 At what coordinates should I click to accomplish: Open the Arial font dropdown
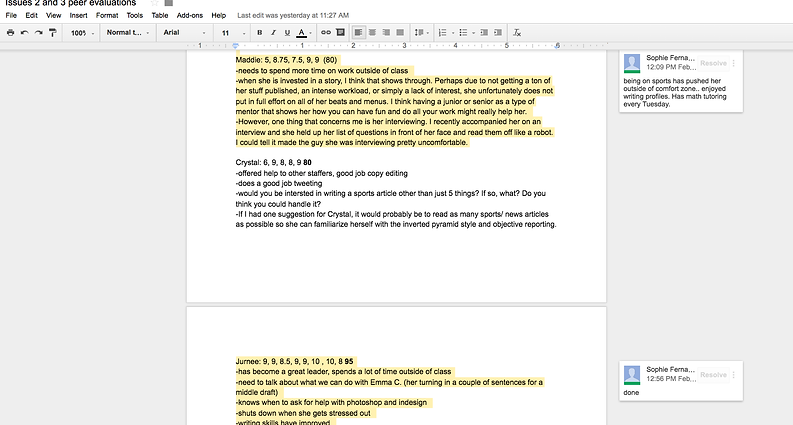(x=185, y=33)
